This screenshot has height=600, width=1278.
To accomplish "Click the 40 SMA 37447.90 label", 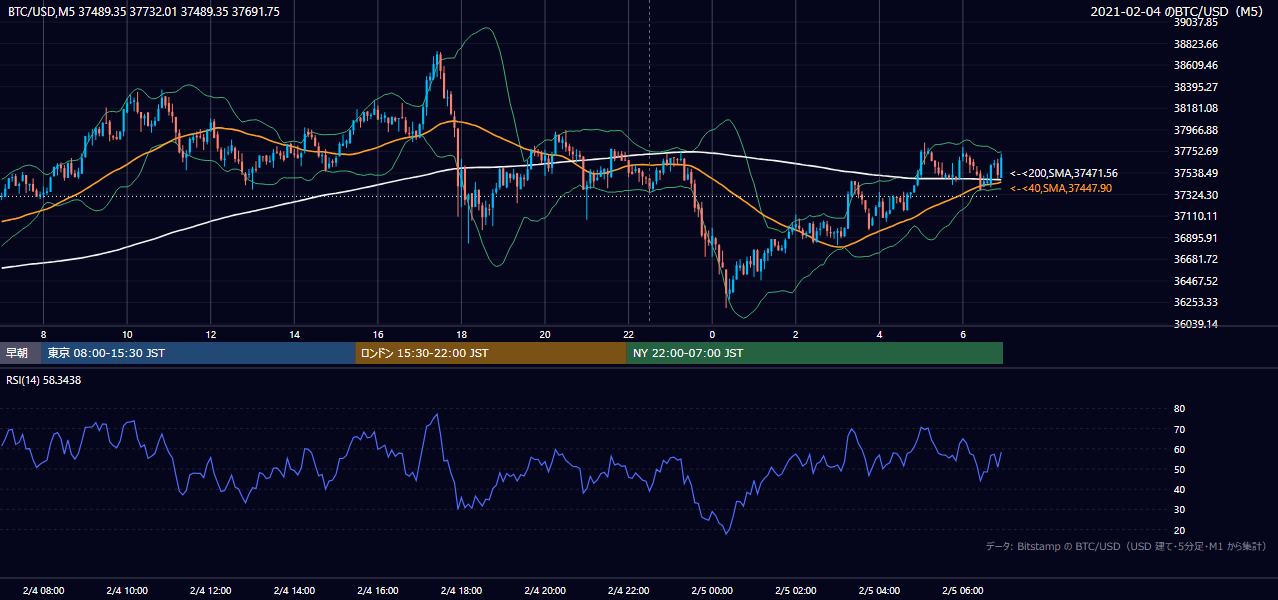I will point(1061,188).
